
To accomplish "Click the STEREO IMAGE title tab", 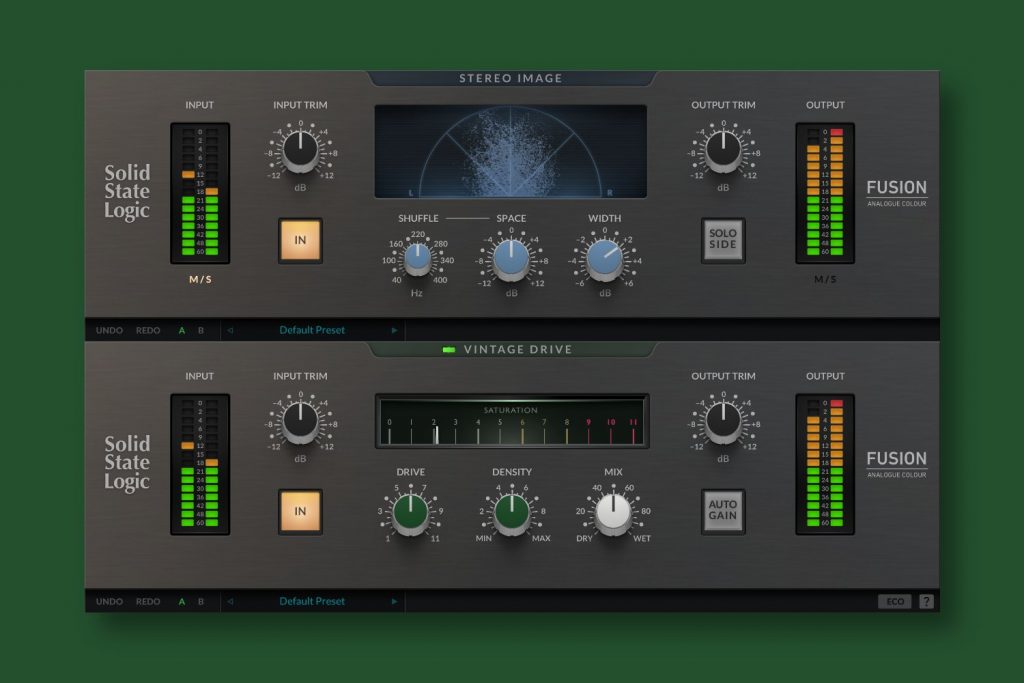I will tap(511, 78).
